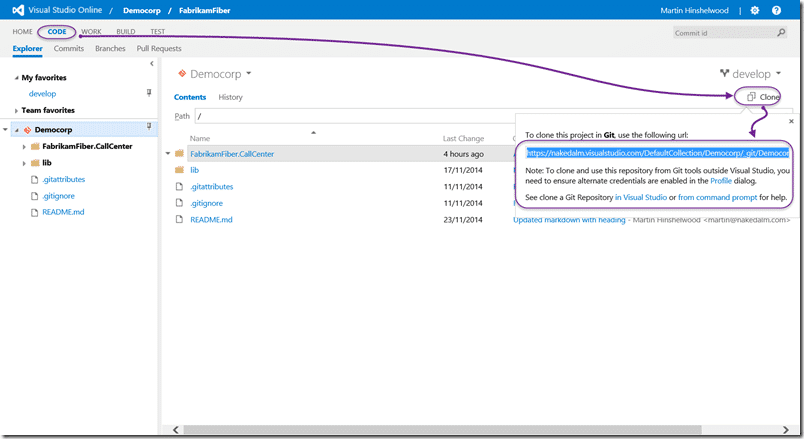804x439 pixels.
Task: Click the horizontal scrollbar right arrow
Action: pyautogui.click(x=786, y=430)
